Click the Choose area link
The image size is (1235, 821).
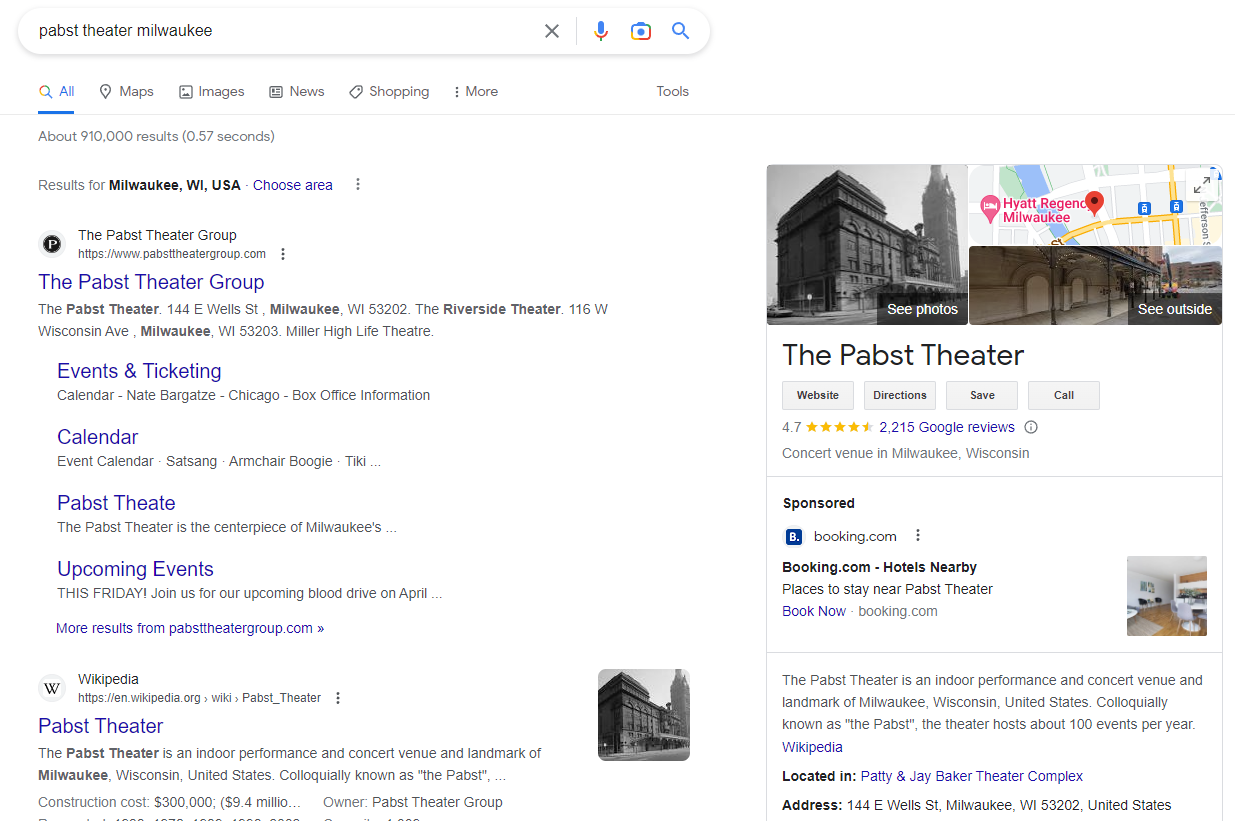tap(293, 185)
